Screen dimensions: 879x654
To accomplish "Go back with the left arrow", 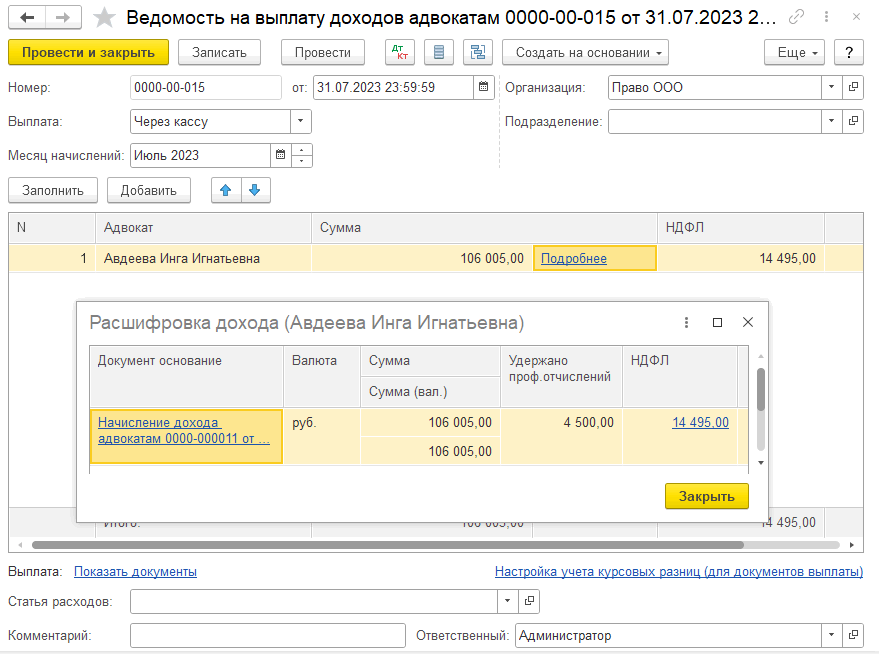I will (x=27, y=17).
